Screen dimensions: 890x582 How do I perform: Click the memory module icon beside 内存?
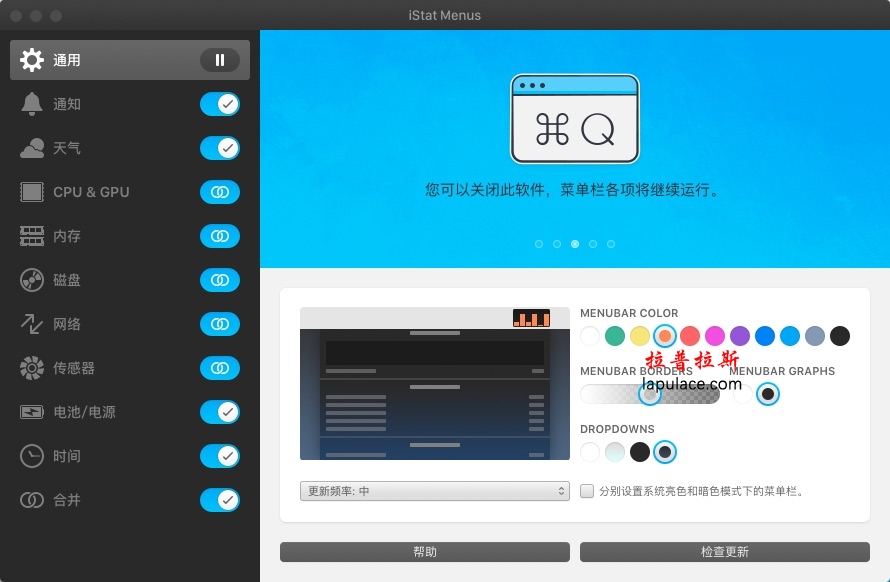pos(32,236)
